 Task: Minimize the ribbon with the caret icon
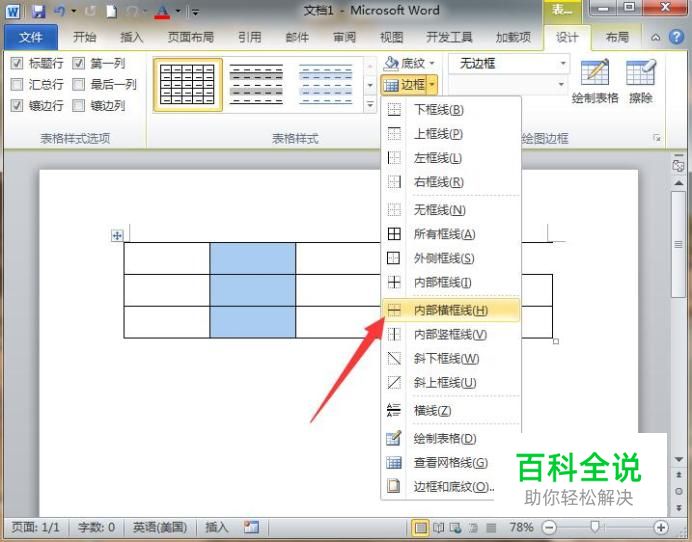(656, 37)
